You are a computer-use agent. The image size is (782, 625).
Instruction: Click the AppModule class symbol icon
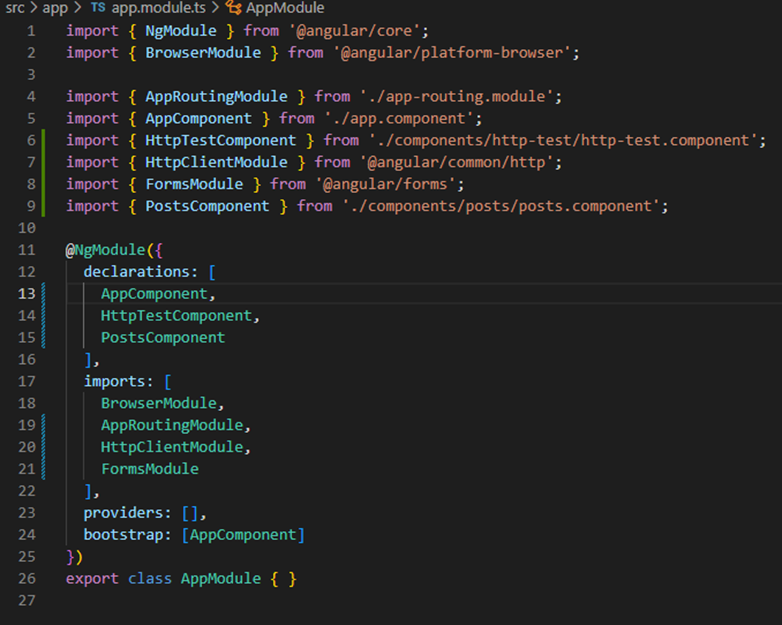234,8
